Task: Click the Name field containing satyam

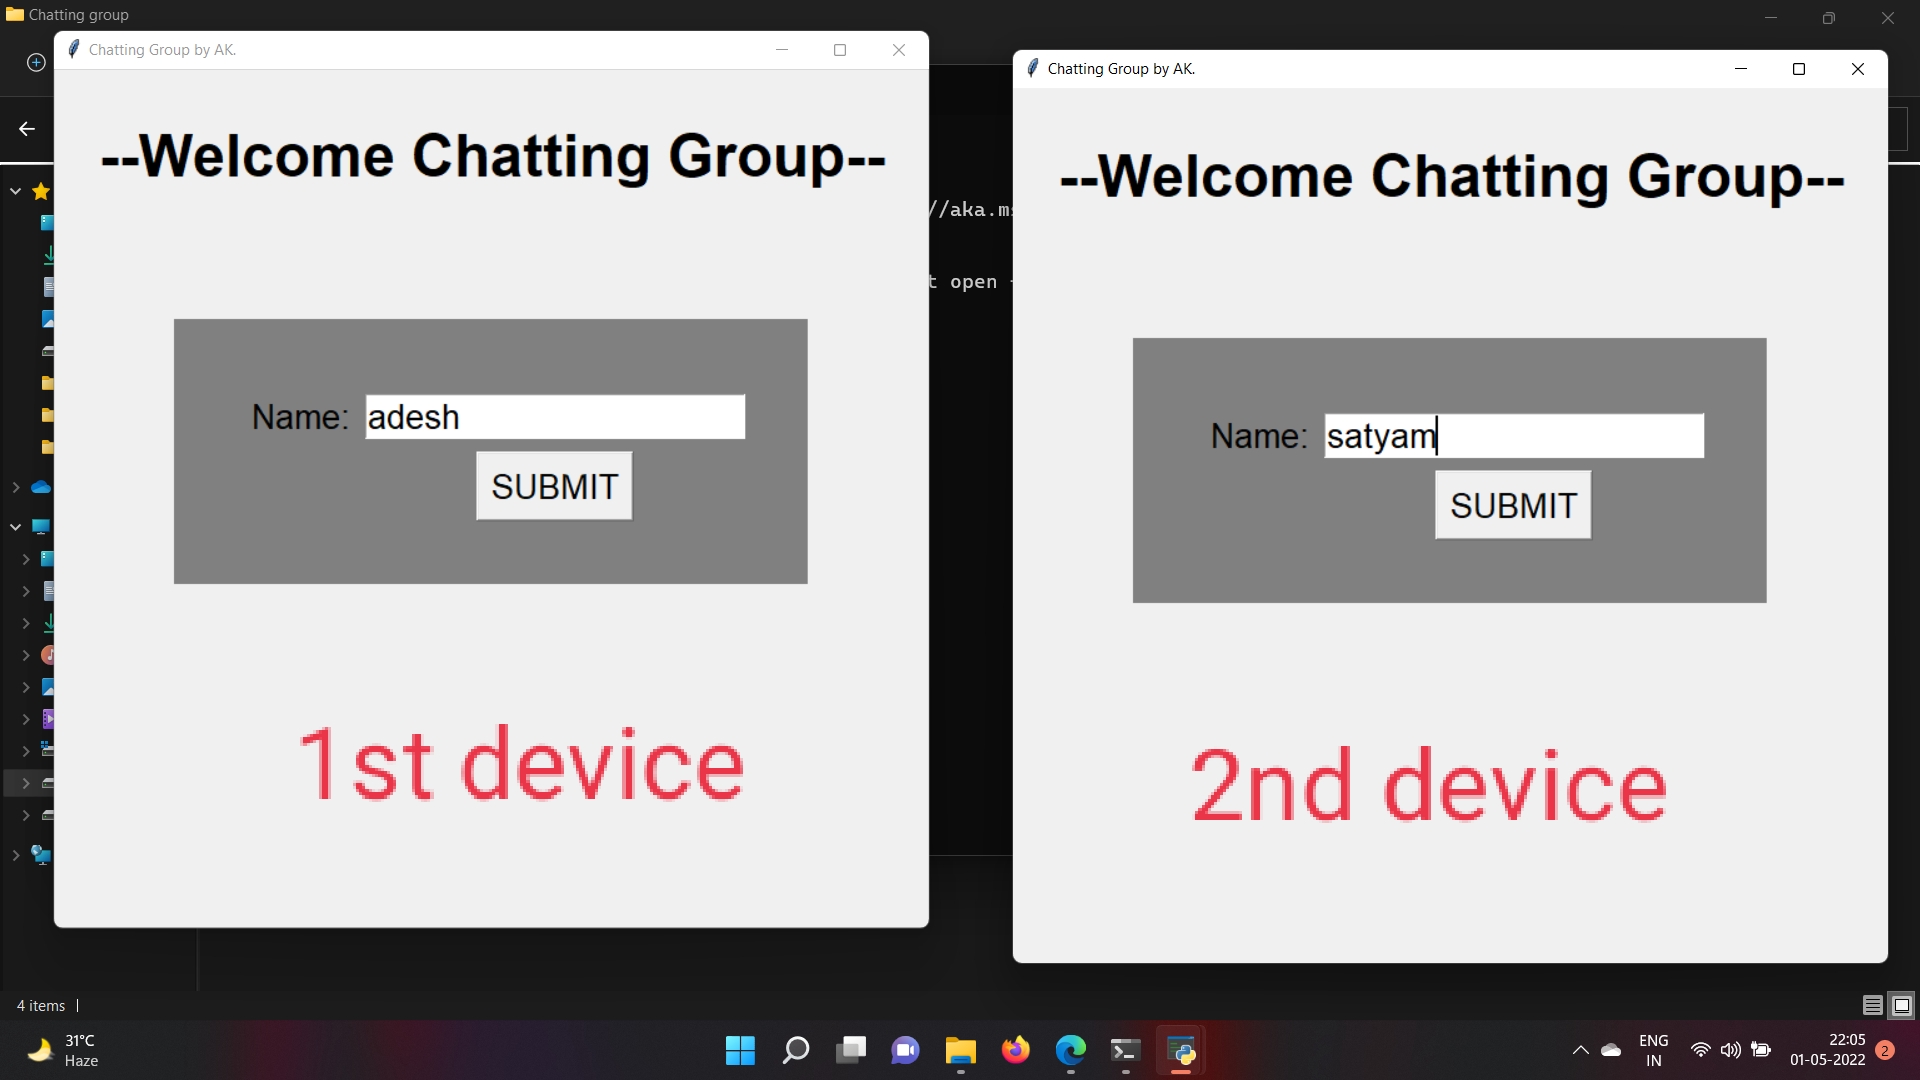Action: (x=1513, y=435)
